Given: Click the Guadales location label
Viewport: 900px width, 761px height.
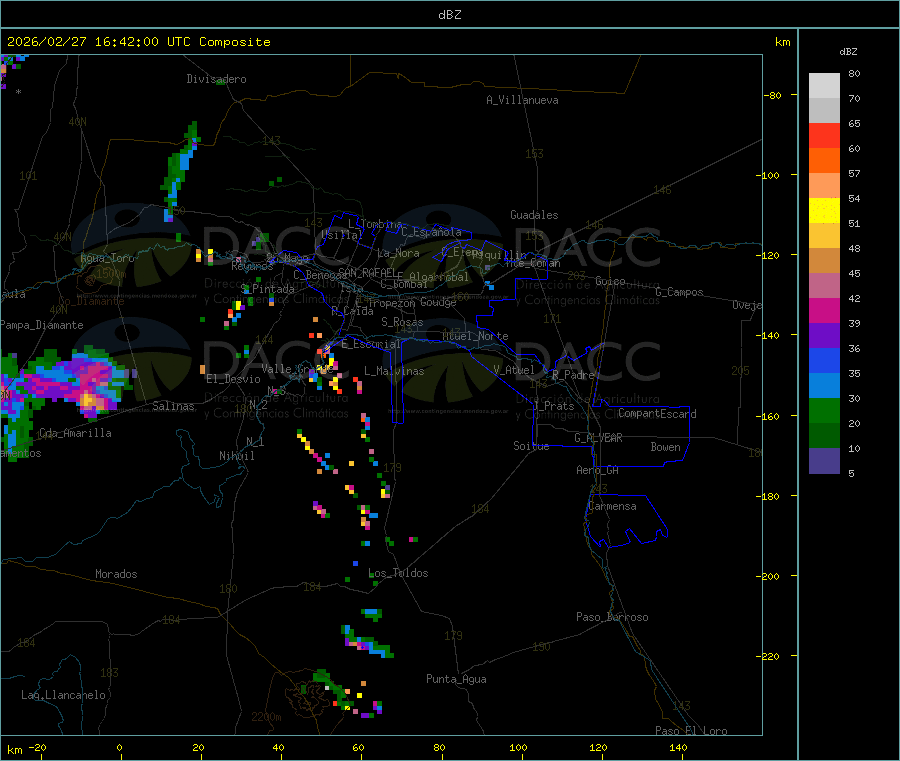Looking at the screenshot, I should (534, 215).
